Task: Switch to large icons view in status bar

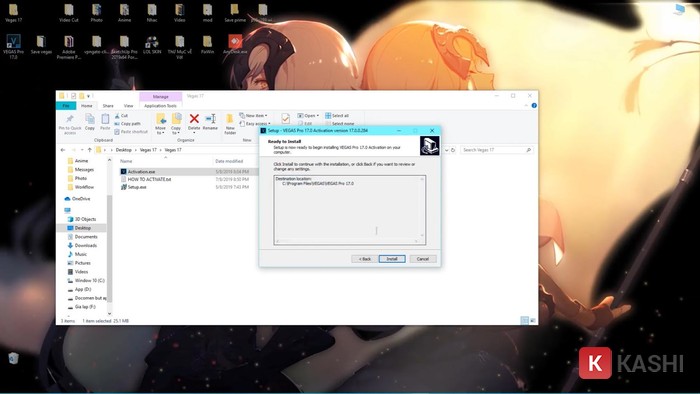Action: [533, 320]
